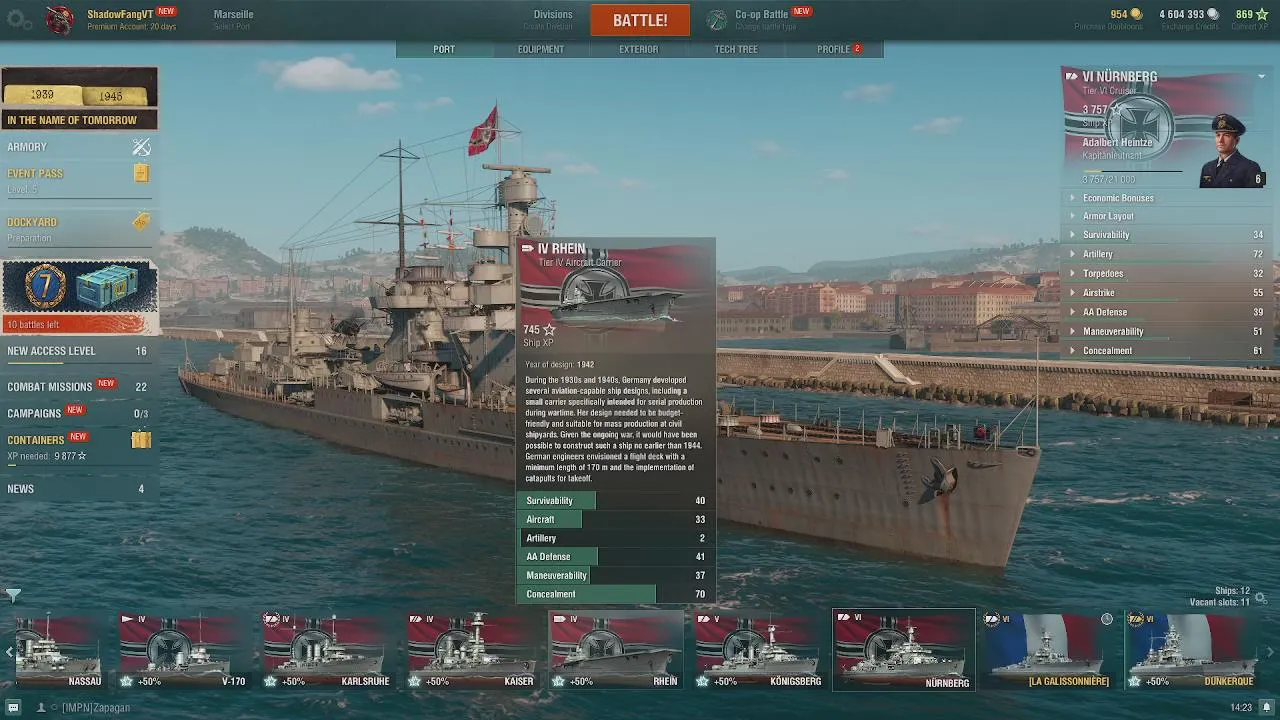Open carousel settings gear icon
Screen dimensions: 1280x720
pos(1260,598)
